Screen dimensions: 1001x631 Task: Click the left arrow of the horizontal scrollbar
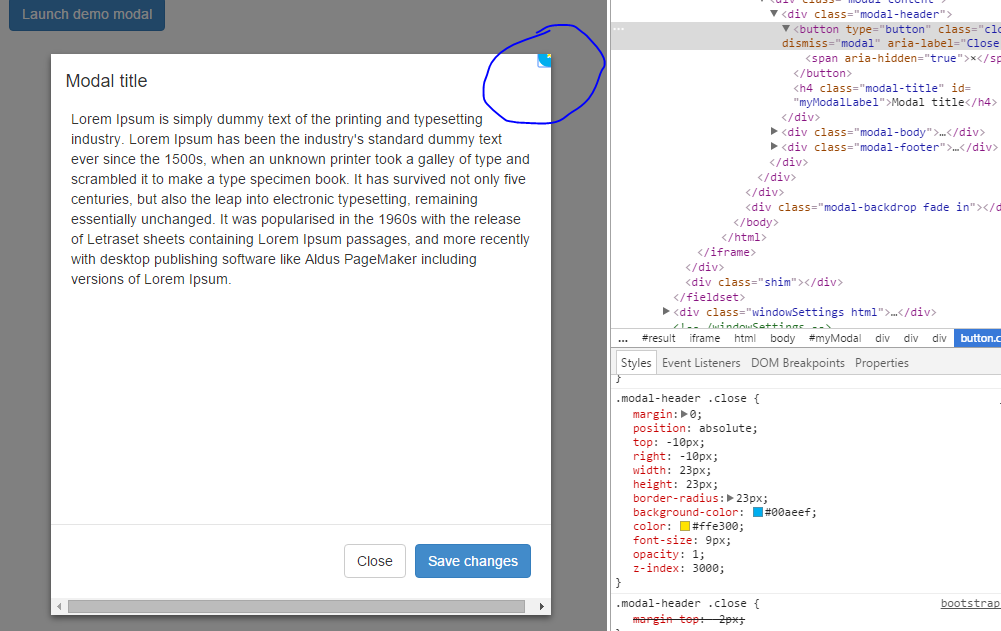point(59,605)
